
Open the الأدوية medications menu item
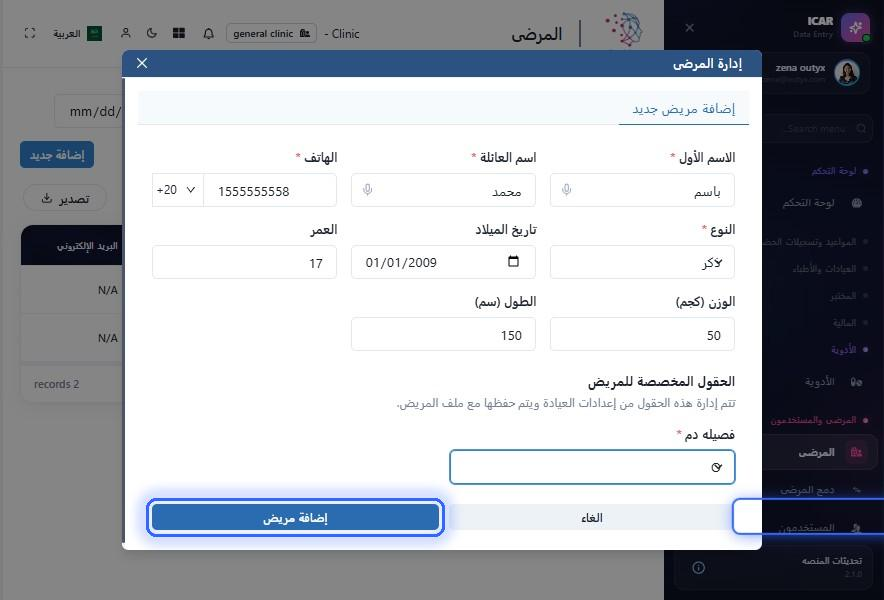[x=819, y=382]
